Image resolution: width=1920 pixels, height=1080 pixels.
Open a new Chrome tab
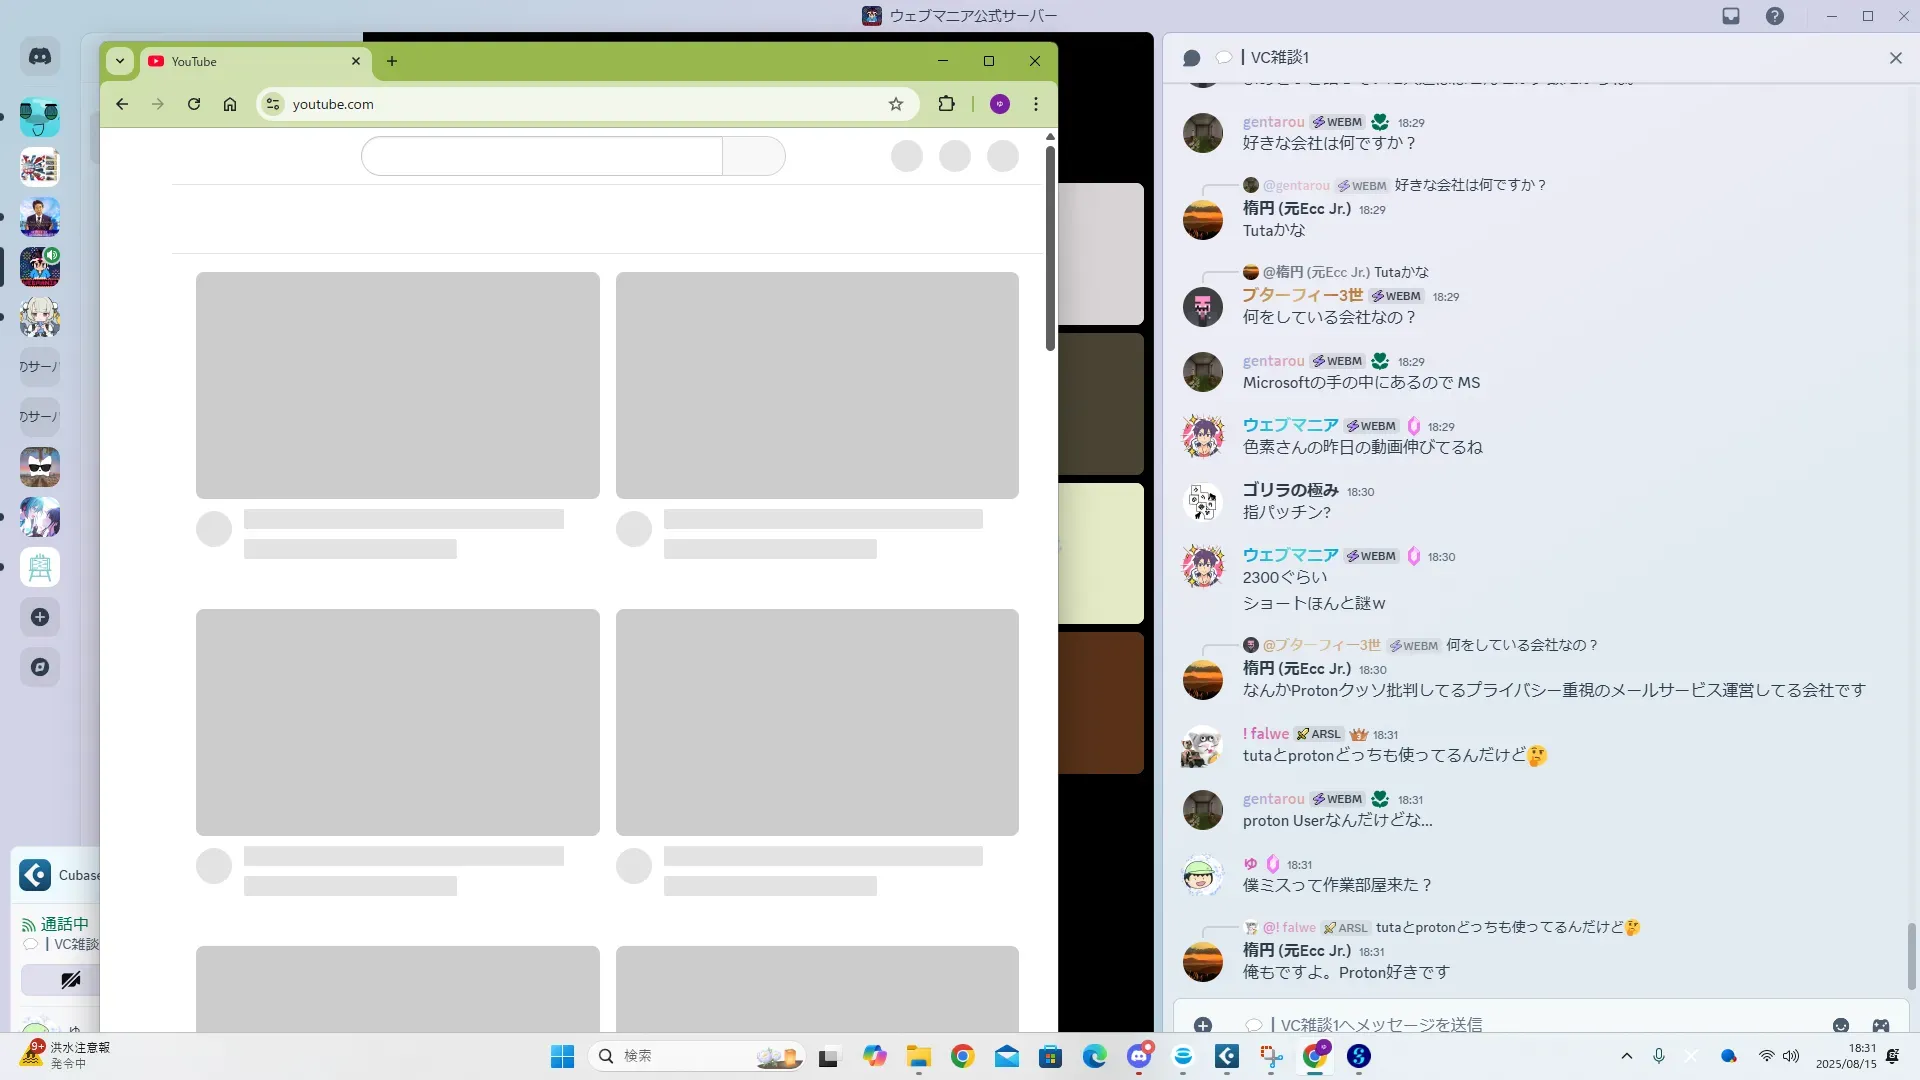[x=392, y=61]
